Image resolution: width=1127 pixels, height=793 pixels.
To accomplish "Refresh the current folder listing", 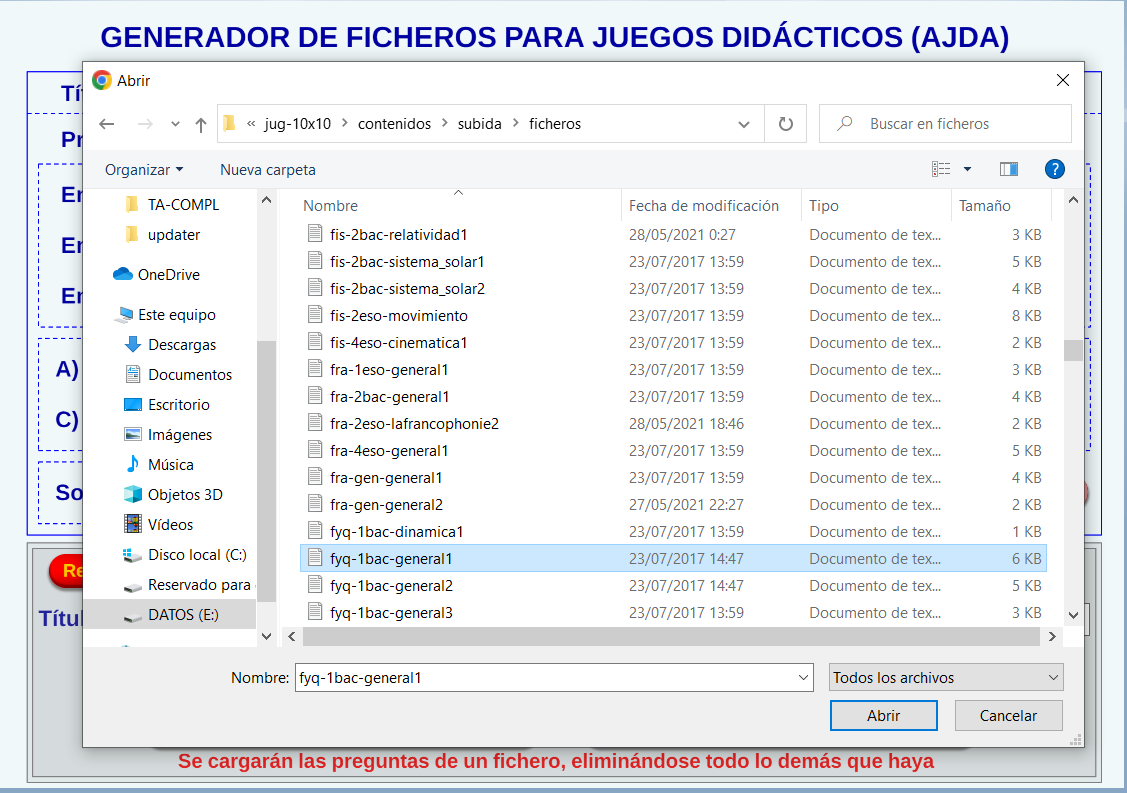I will click(x=786, y=124).
